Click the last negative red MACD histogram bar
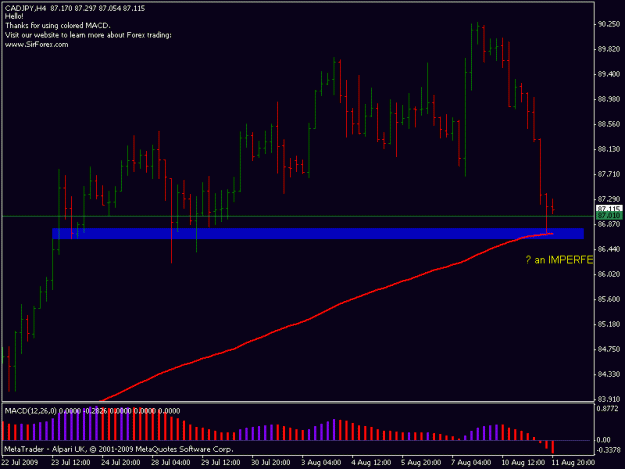Image resolution: width=625 pixels, height=469 pixels. tap(553, 447)
